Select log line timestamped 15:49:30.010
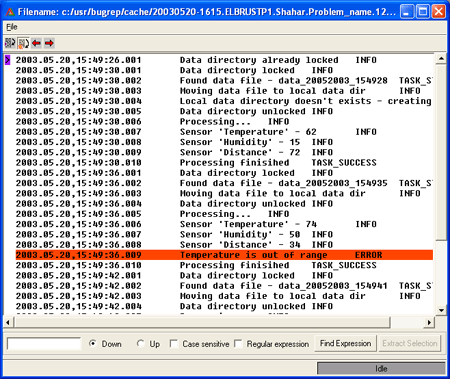This screenshot has width=450, height=379. [224, 163]
